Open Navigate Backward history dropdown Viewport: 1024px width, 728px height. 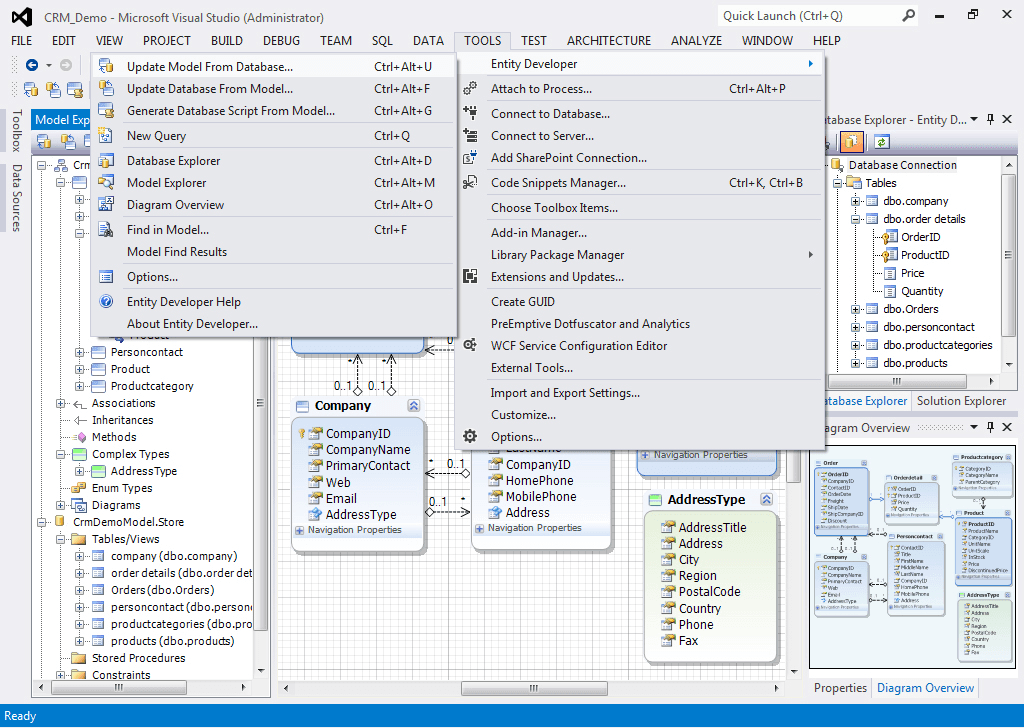click(x=49, y=65)
